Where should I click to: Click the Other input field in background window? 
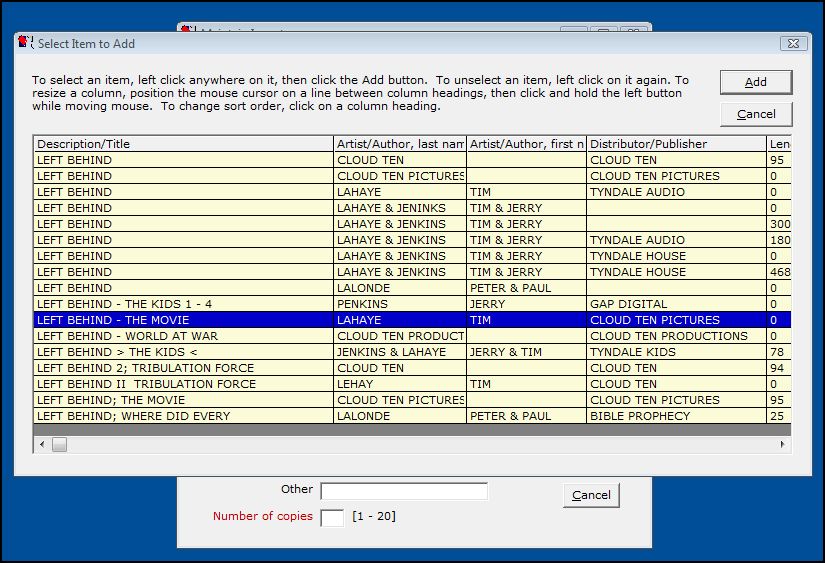click(x=404, y=491)
